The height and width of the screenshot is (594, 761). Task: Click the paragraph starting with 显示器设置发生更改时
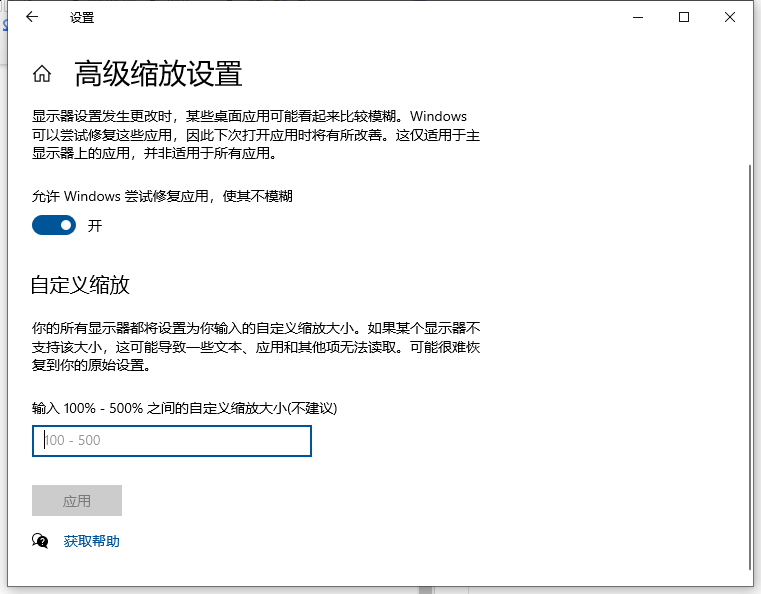(x=249, y=135)
